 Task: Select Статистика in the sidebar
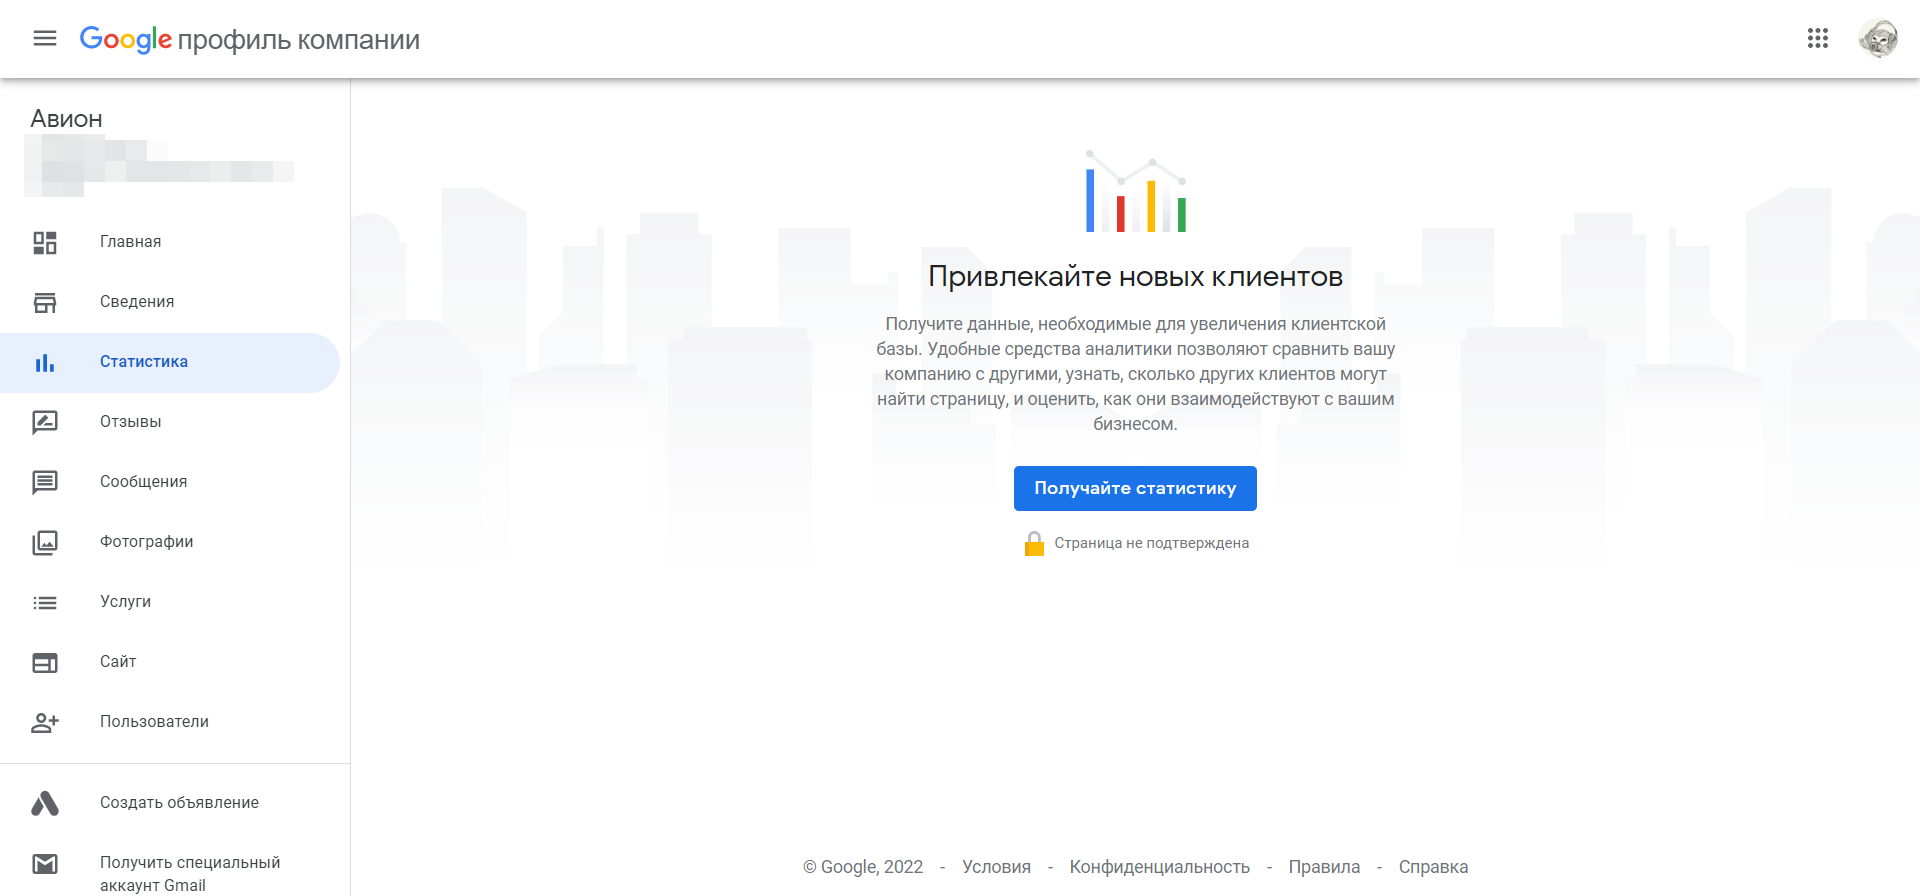tap(144, 362)
